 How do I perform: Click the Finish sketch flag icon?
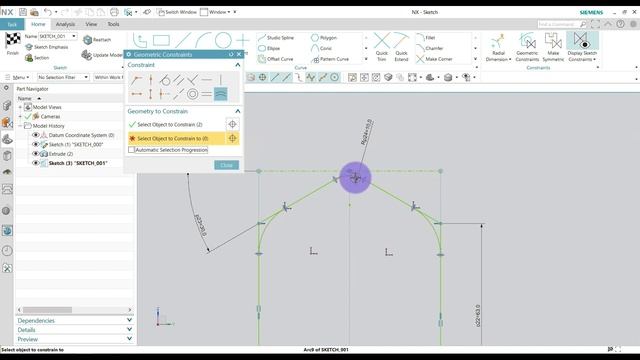(x=13, y=40)
